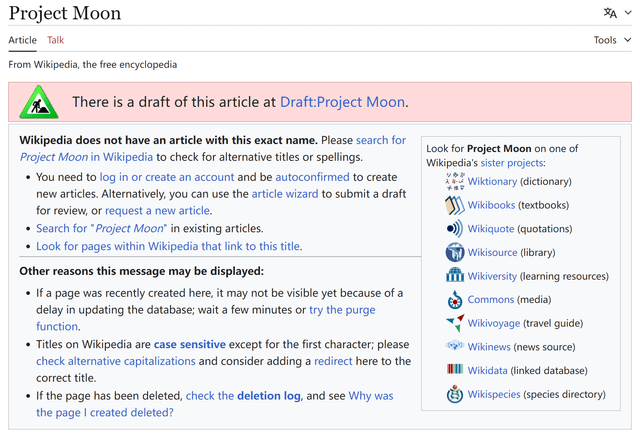The width and height of the screenshot is (640, 440).
Task: Open the Wikiquote text link
Action: point(491,229)
